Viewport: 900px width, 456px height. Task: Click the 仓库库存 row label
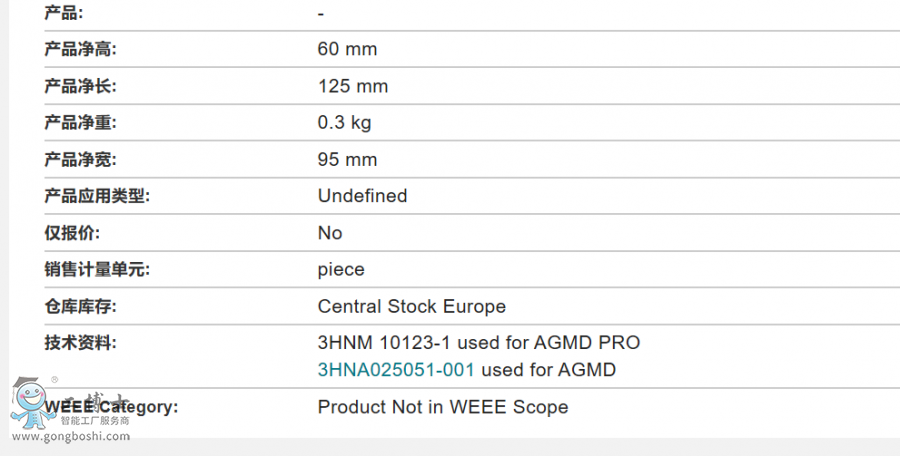(x=80, y=307)
